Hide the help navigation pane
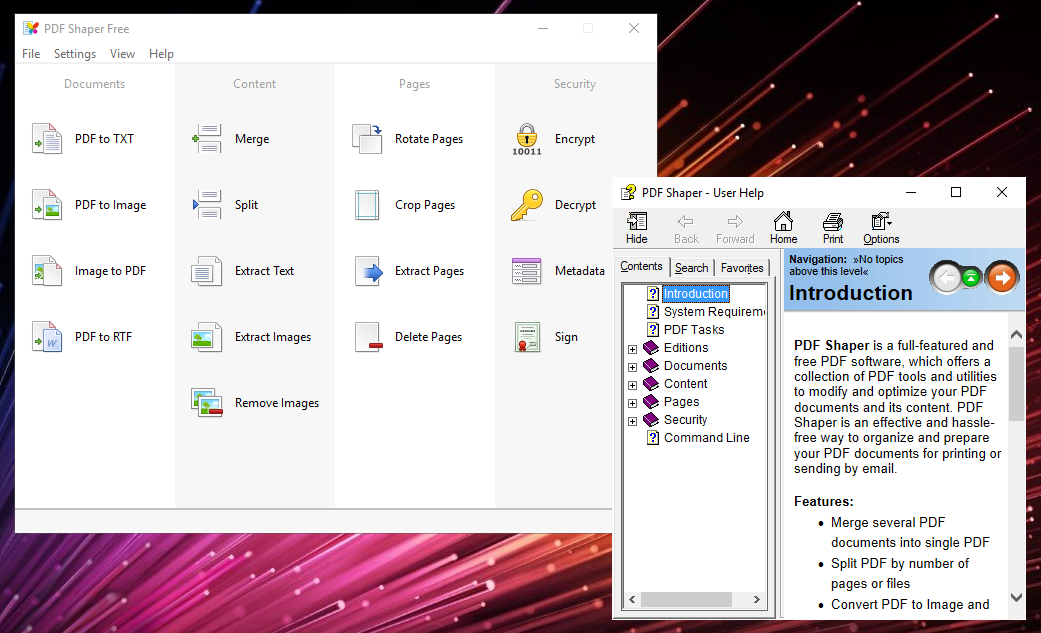The height and width of the screenshot is (633, 1041). tap(637, 227)
